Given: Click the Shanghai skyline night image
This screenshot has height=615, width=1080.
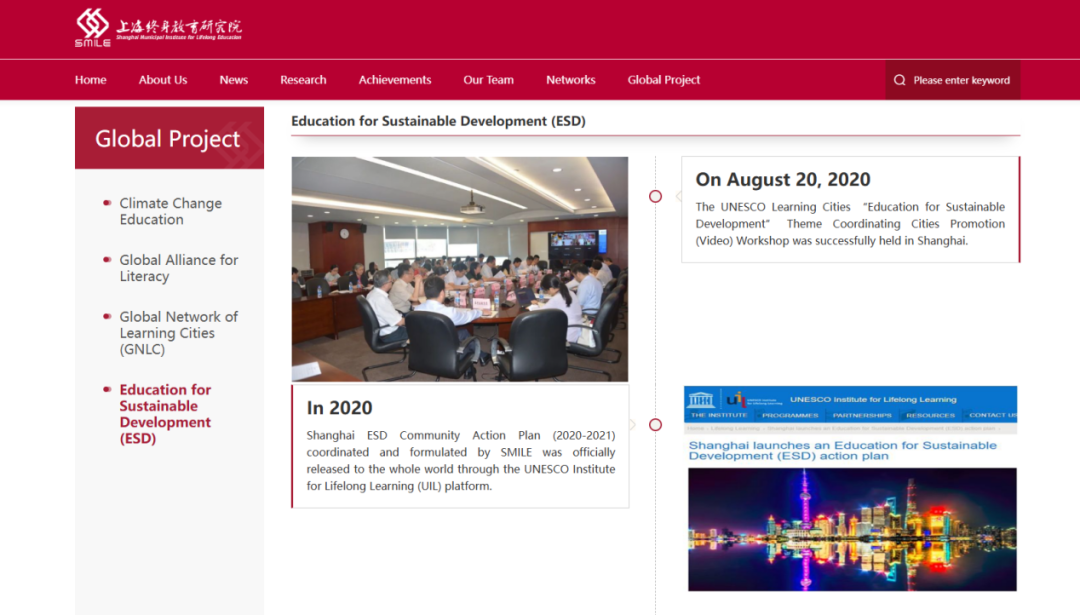Looking at the screenshot, I should click(852, 529).
